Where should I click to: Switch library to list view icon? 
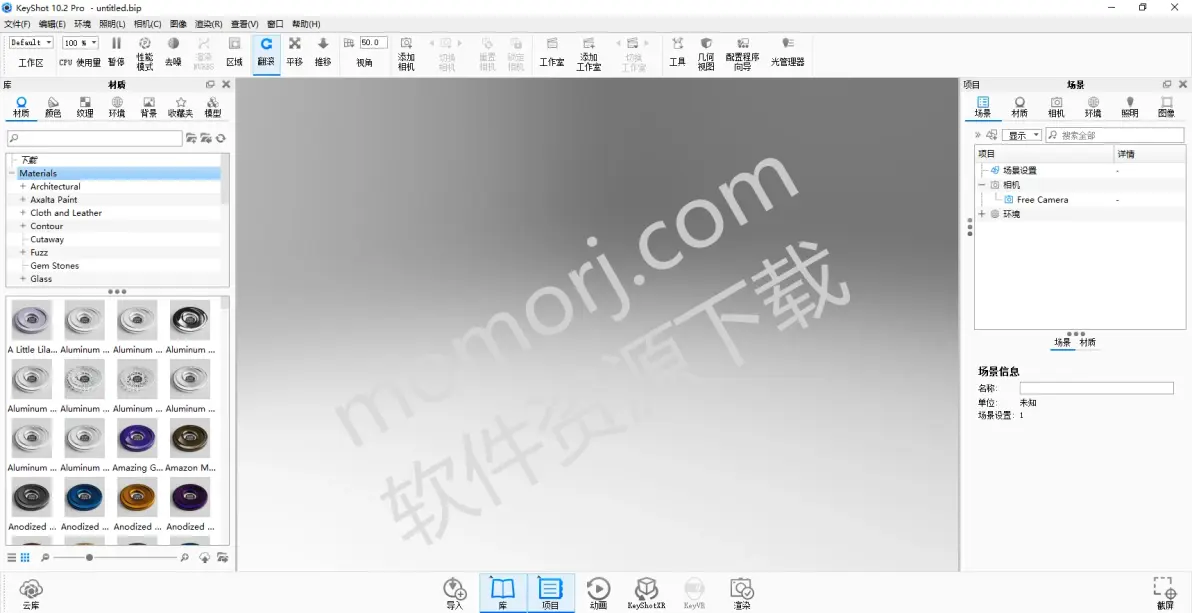click(x=11, y=557)
